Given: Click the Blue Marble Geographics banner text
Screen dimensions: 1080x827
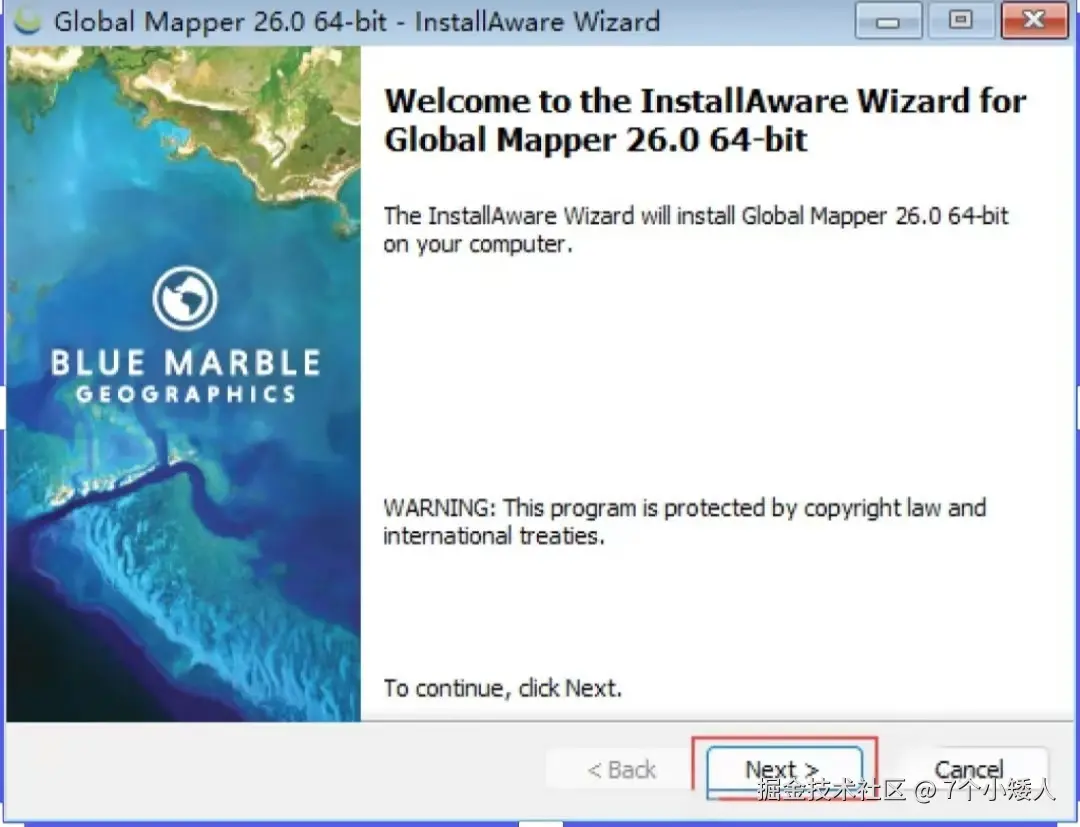Looking at the screenshot, I should 185,375.
